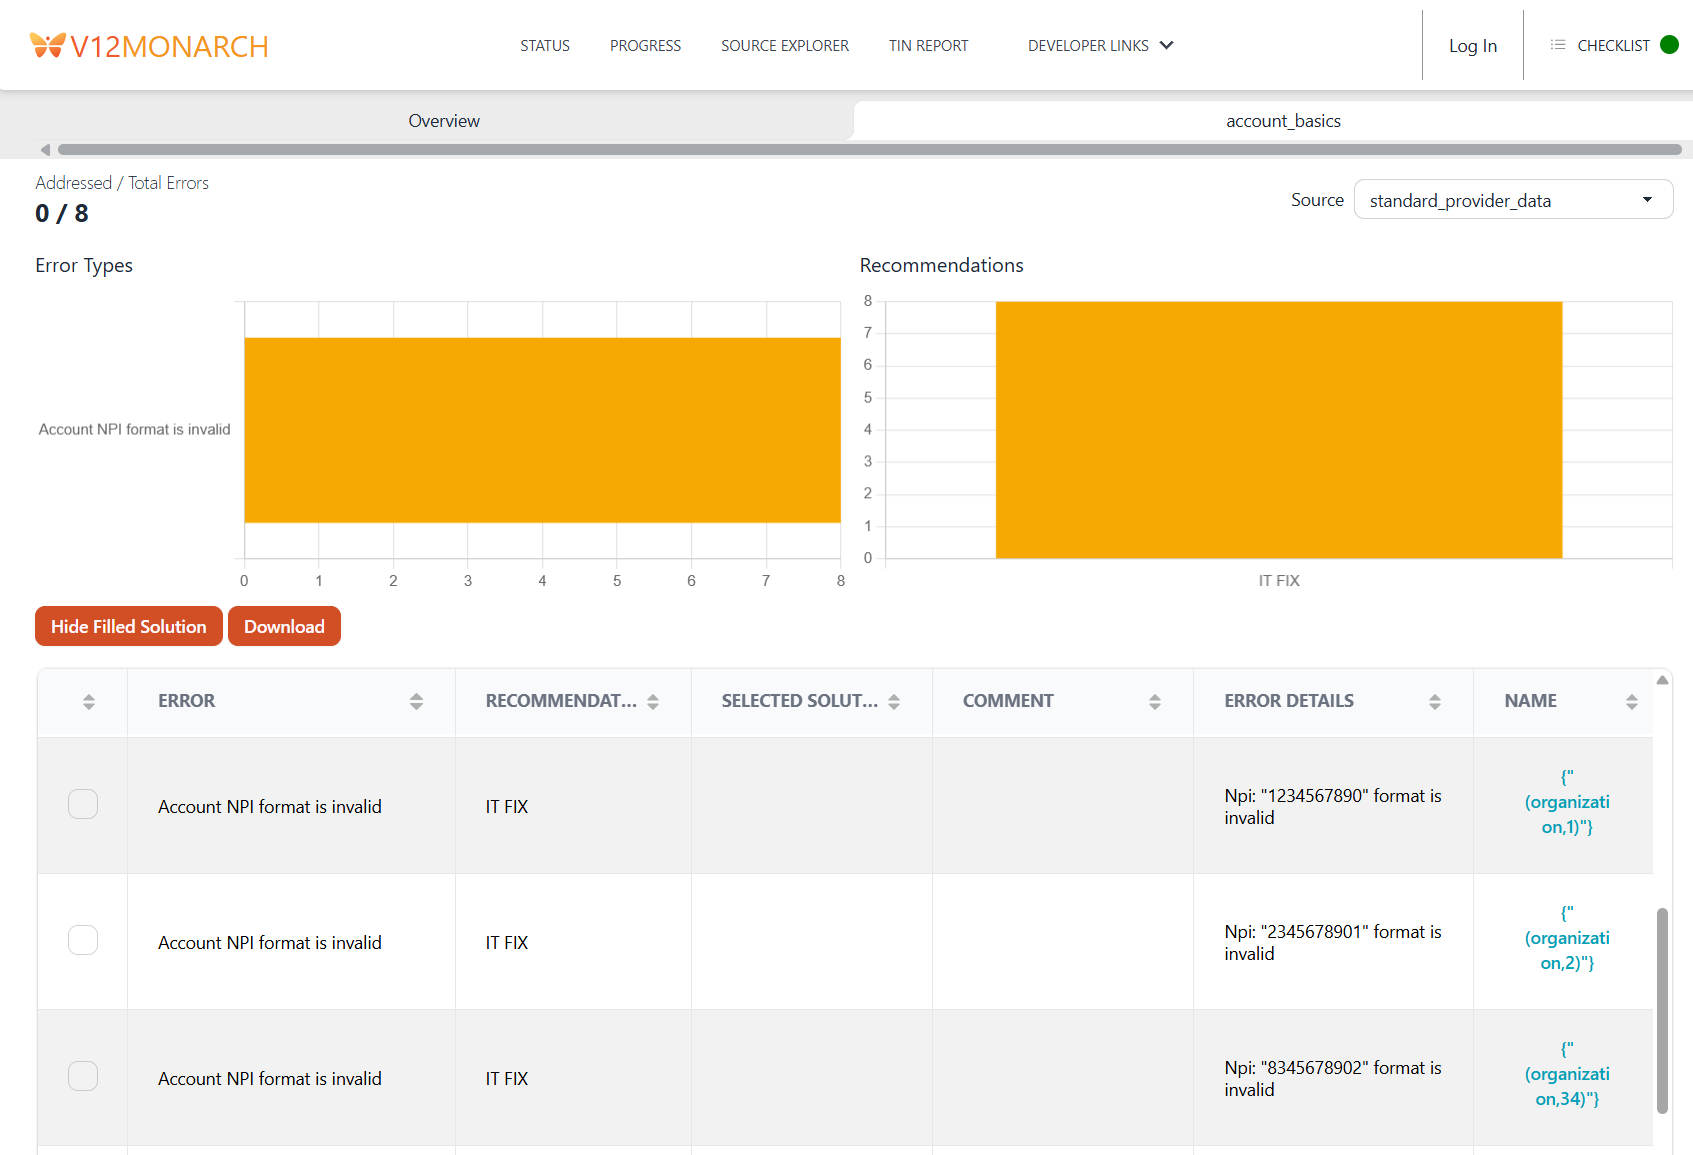Switch to the Overview tab

[443, 120]
